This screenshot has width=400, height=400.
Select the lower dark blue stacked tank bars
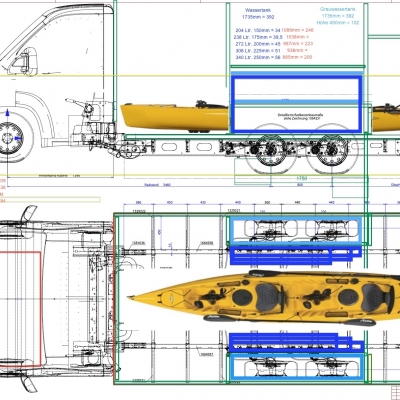(296, 342)
